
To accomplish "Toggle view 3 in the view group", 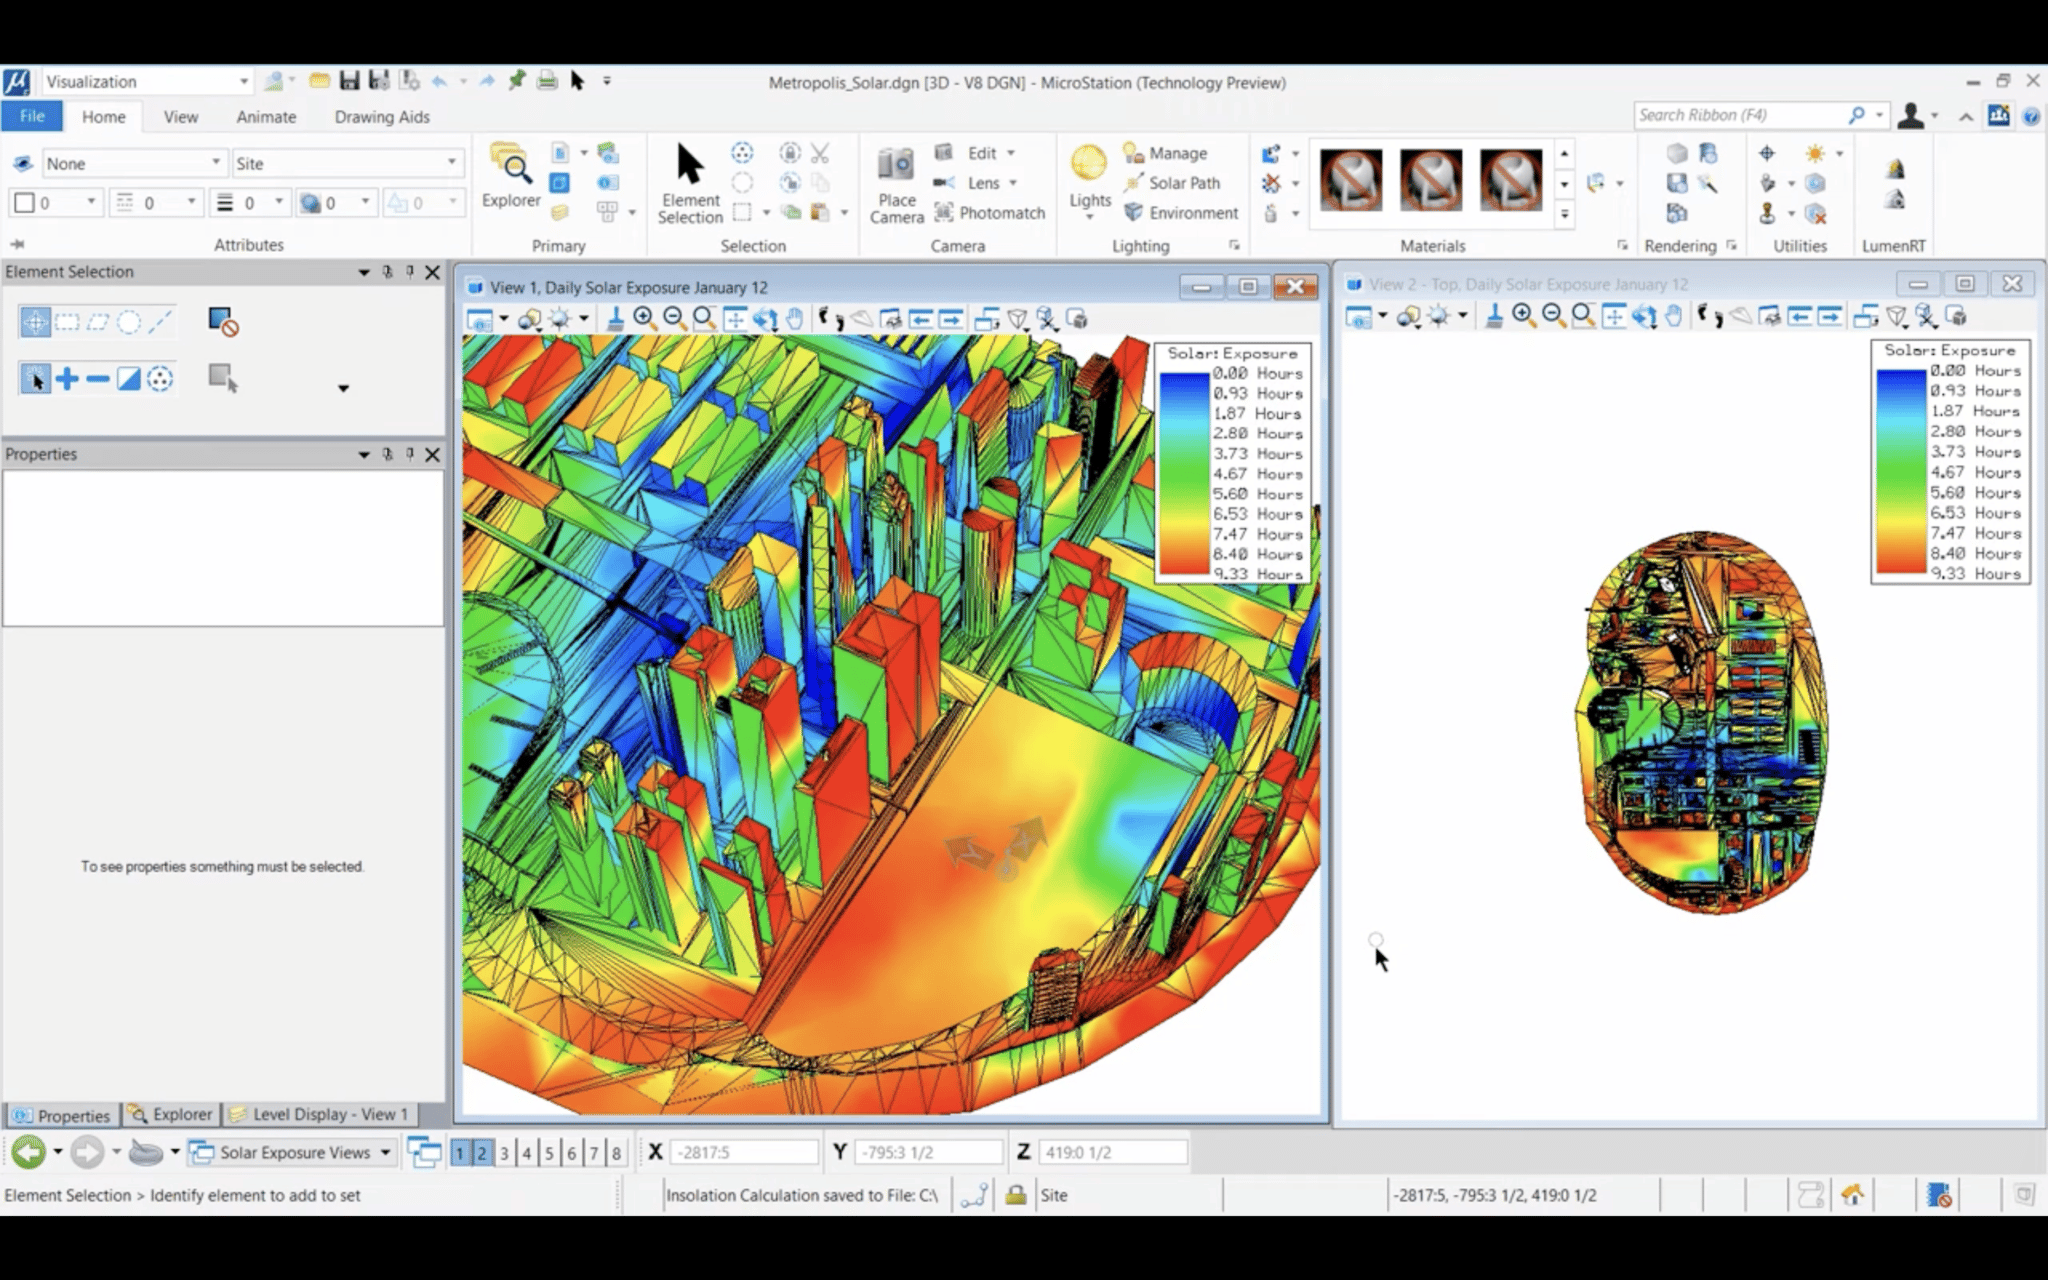I will (504, 1153).
